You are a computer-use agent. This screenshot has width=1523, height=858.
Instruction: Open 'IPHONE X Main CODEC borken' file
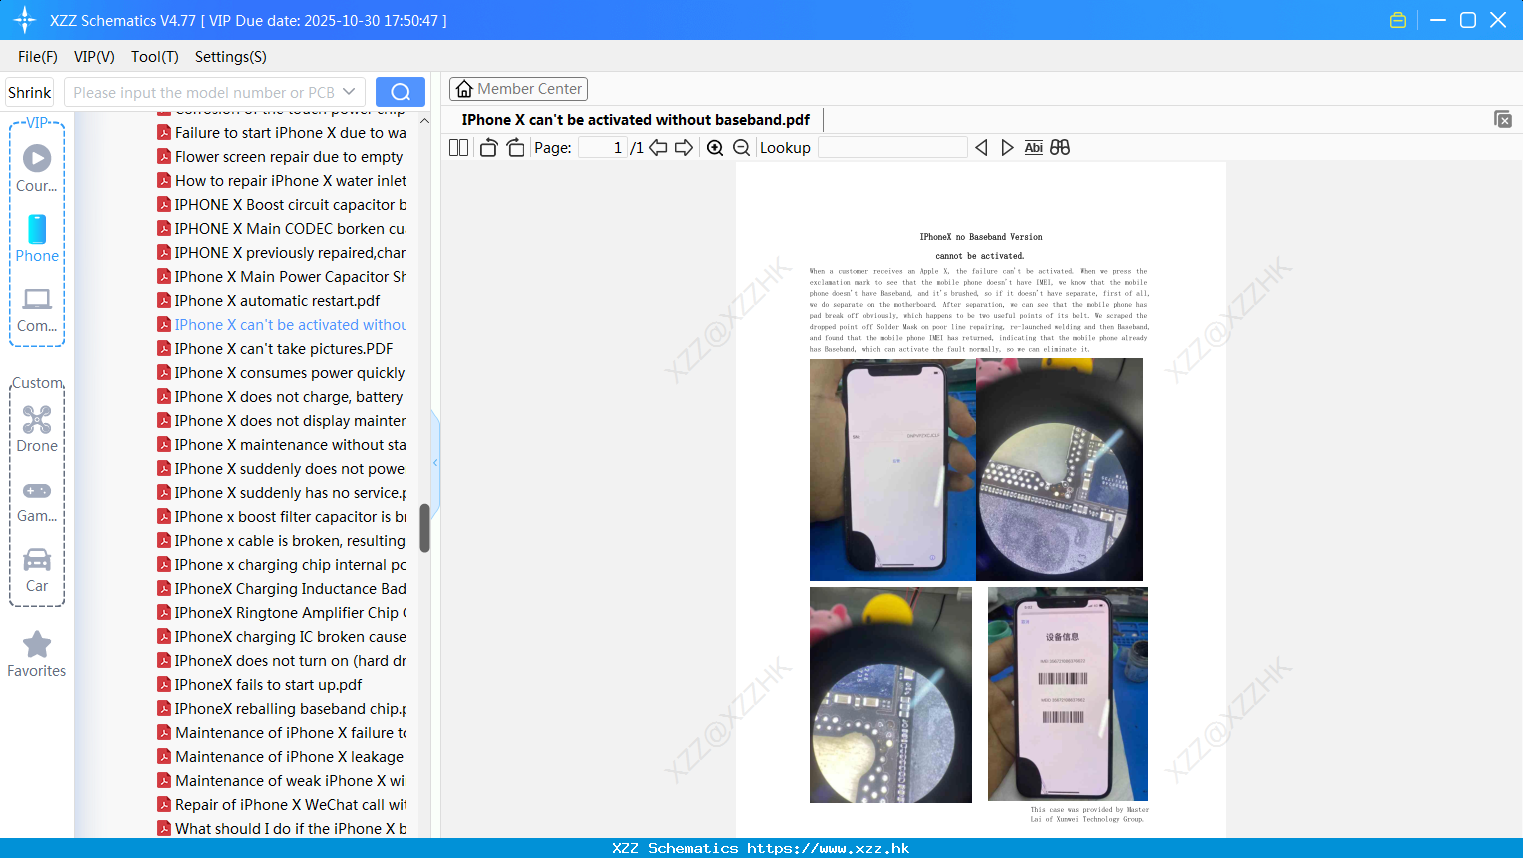tap(281, 228)
